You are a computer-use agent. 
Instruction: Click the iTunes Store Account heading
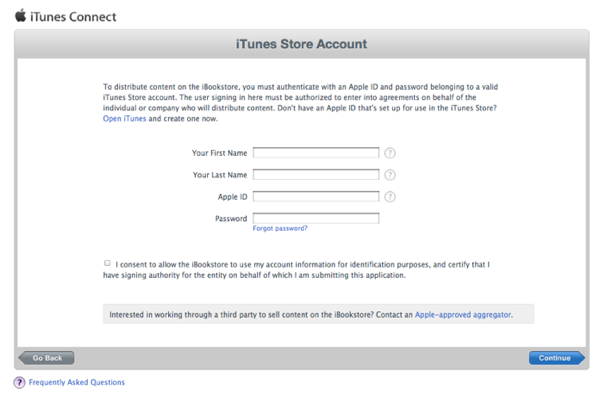pos(301,44)
